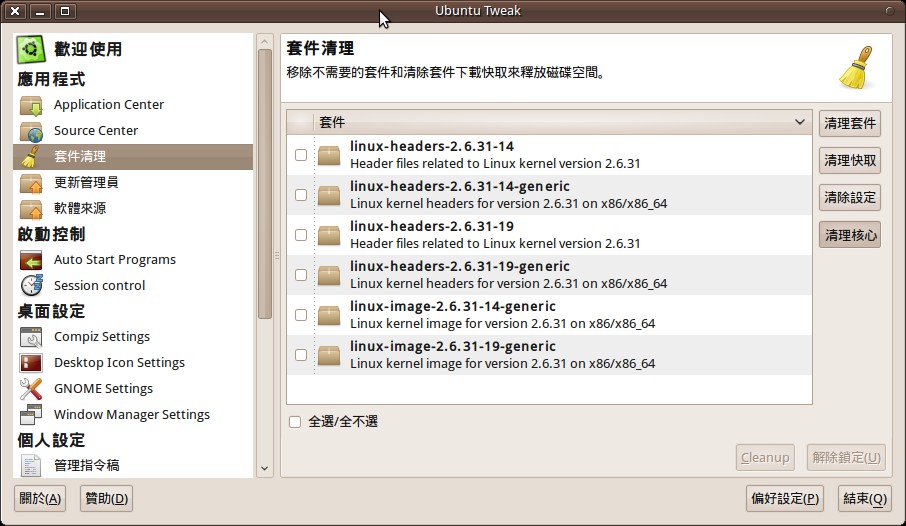Click package icon for linux-image-2.6.31-19-generic
This screenshot has width=906, height=526.
(329, 355)
